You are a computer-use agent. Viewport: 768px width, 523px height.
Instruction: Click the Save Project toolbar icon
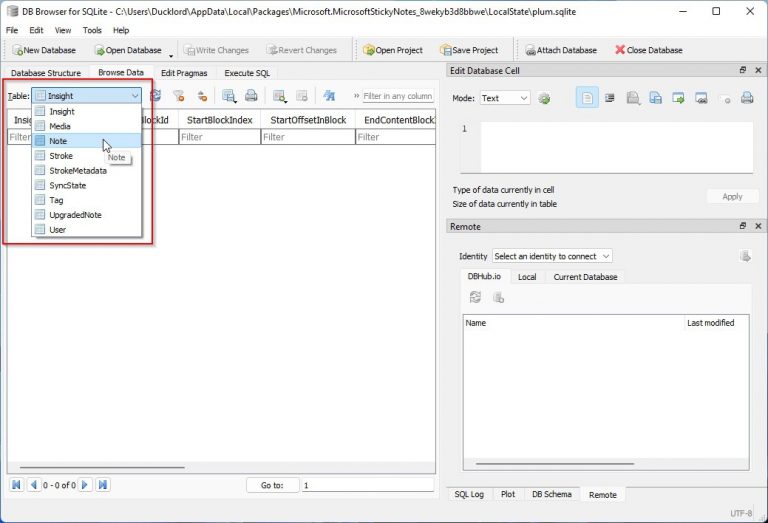(446, 50)
